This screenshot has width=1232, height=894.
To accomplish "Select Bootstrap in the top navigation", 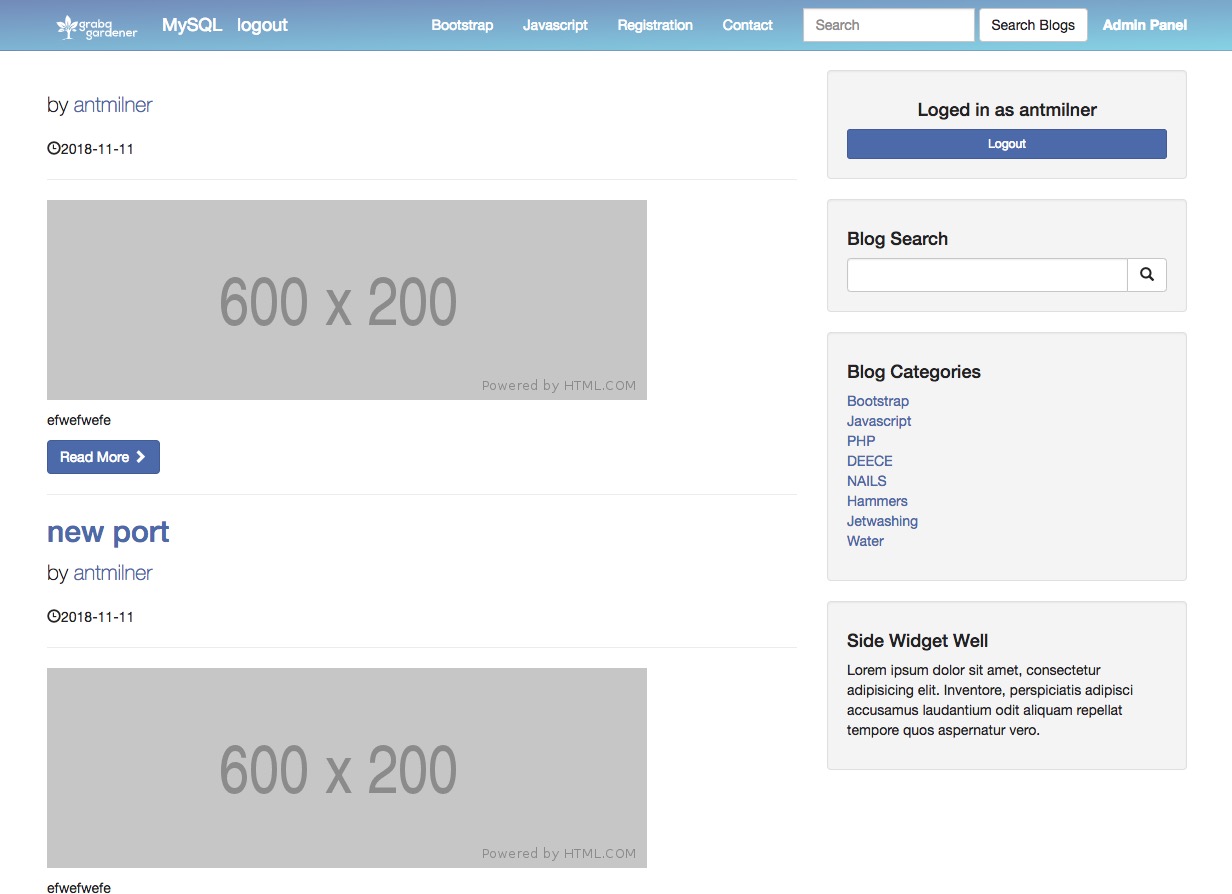I will (x=462, y=25).
